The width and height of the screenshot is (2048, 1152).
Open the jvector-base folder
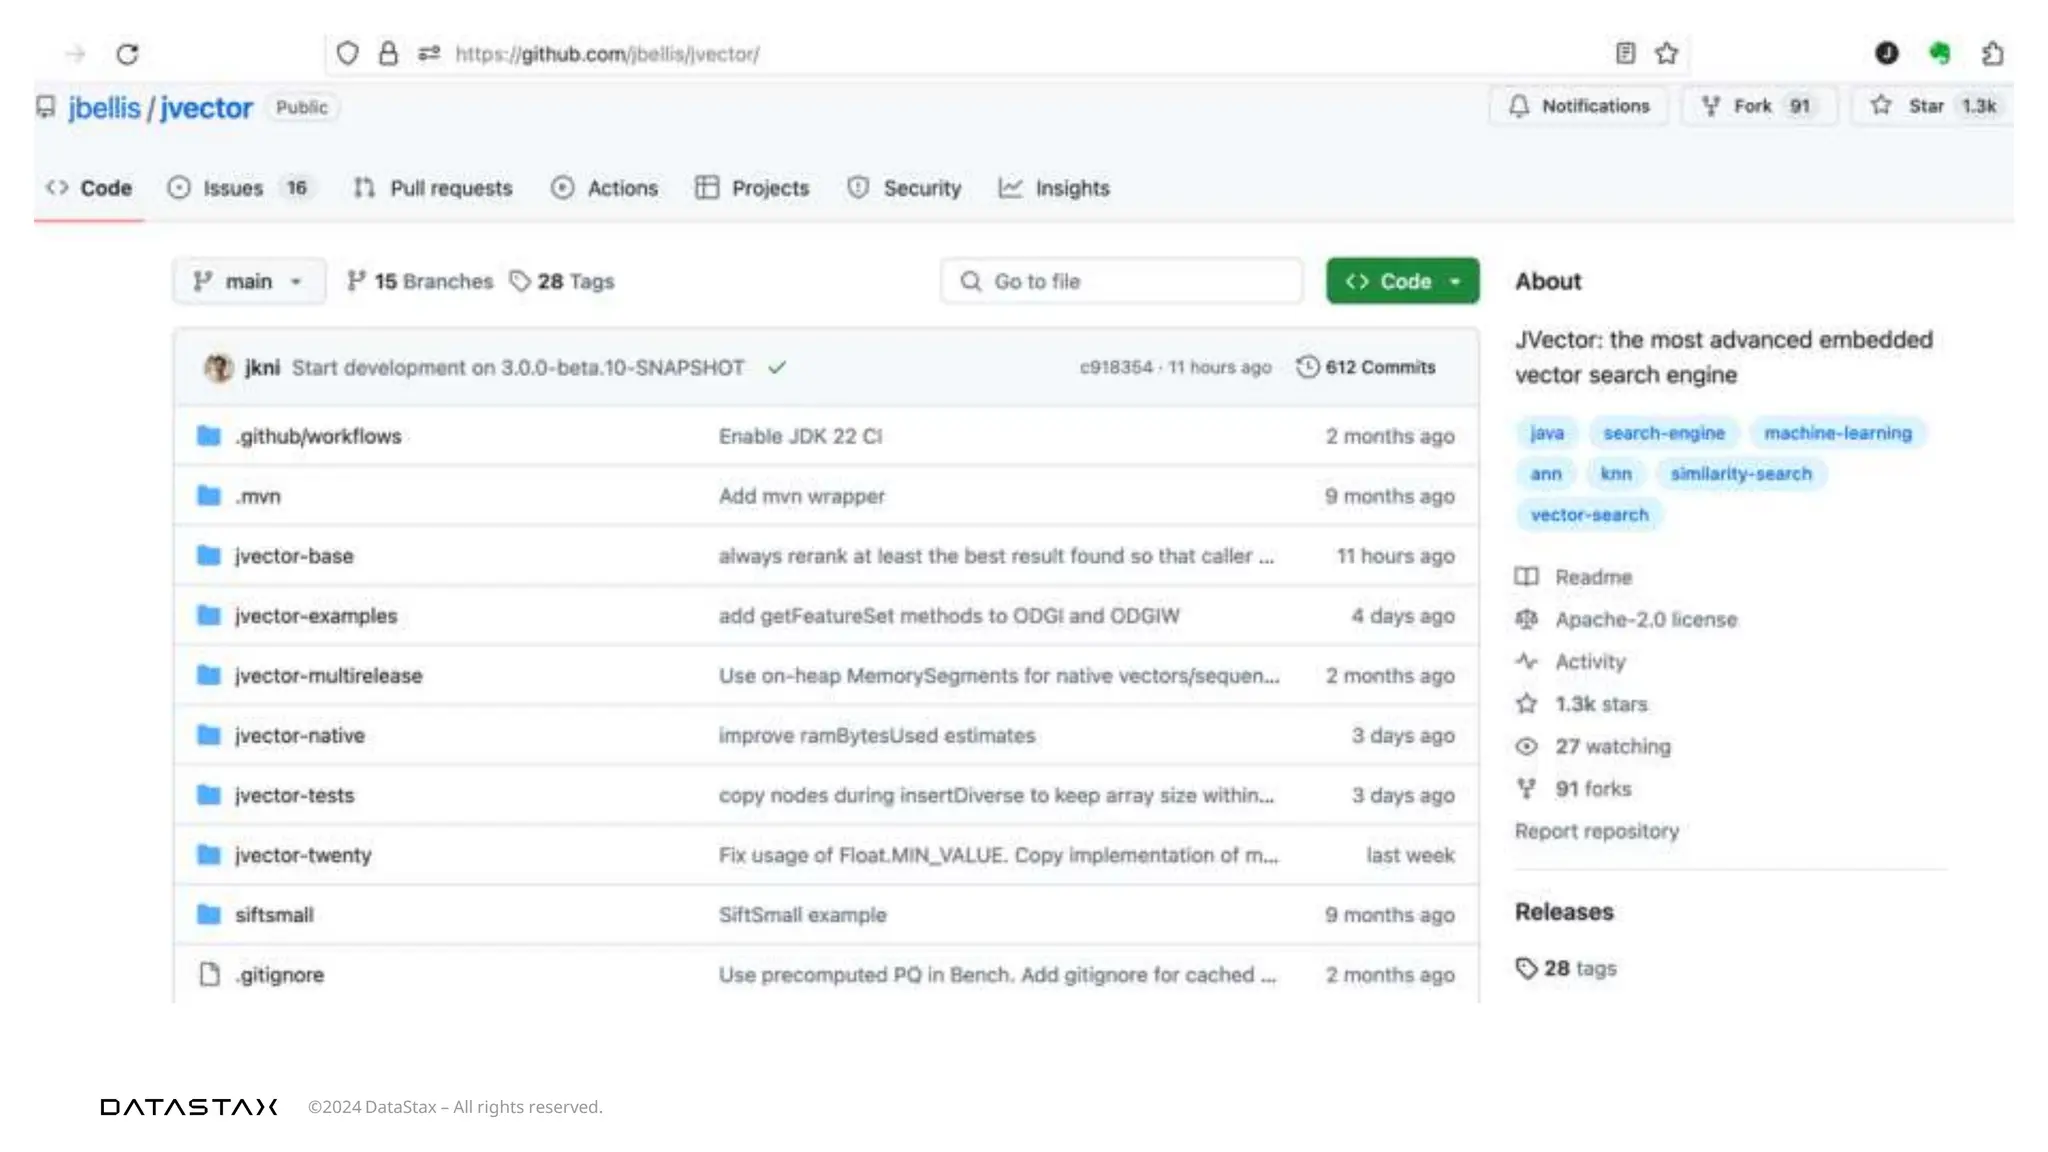[294, 556]
